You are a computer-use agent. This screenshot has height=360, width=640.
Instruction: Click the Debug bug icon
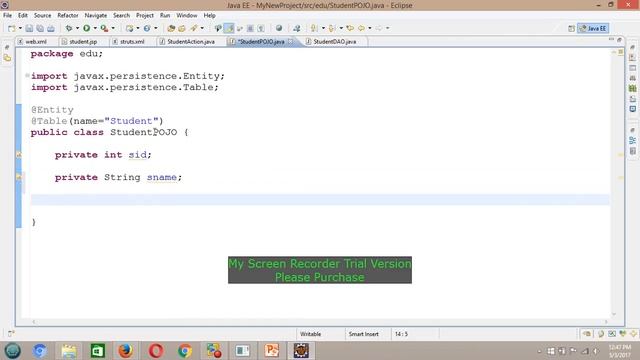point(69,28)
